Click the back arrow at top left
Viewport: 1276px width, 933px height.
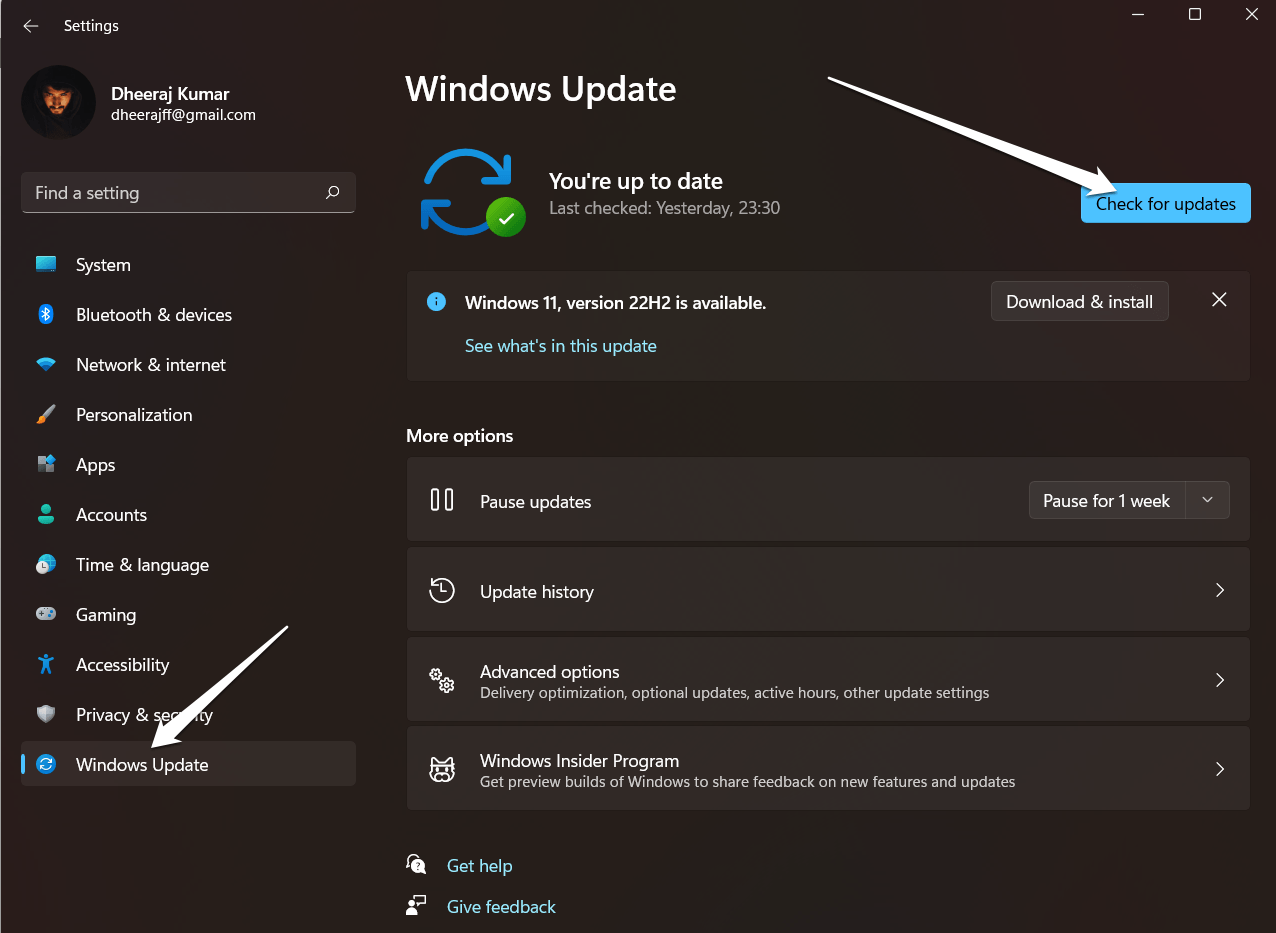coord(30,25)
